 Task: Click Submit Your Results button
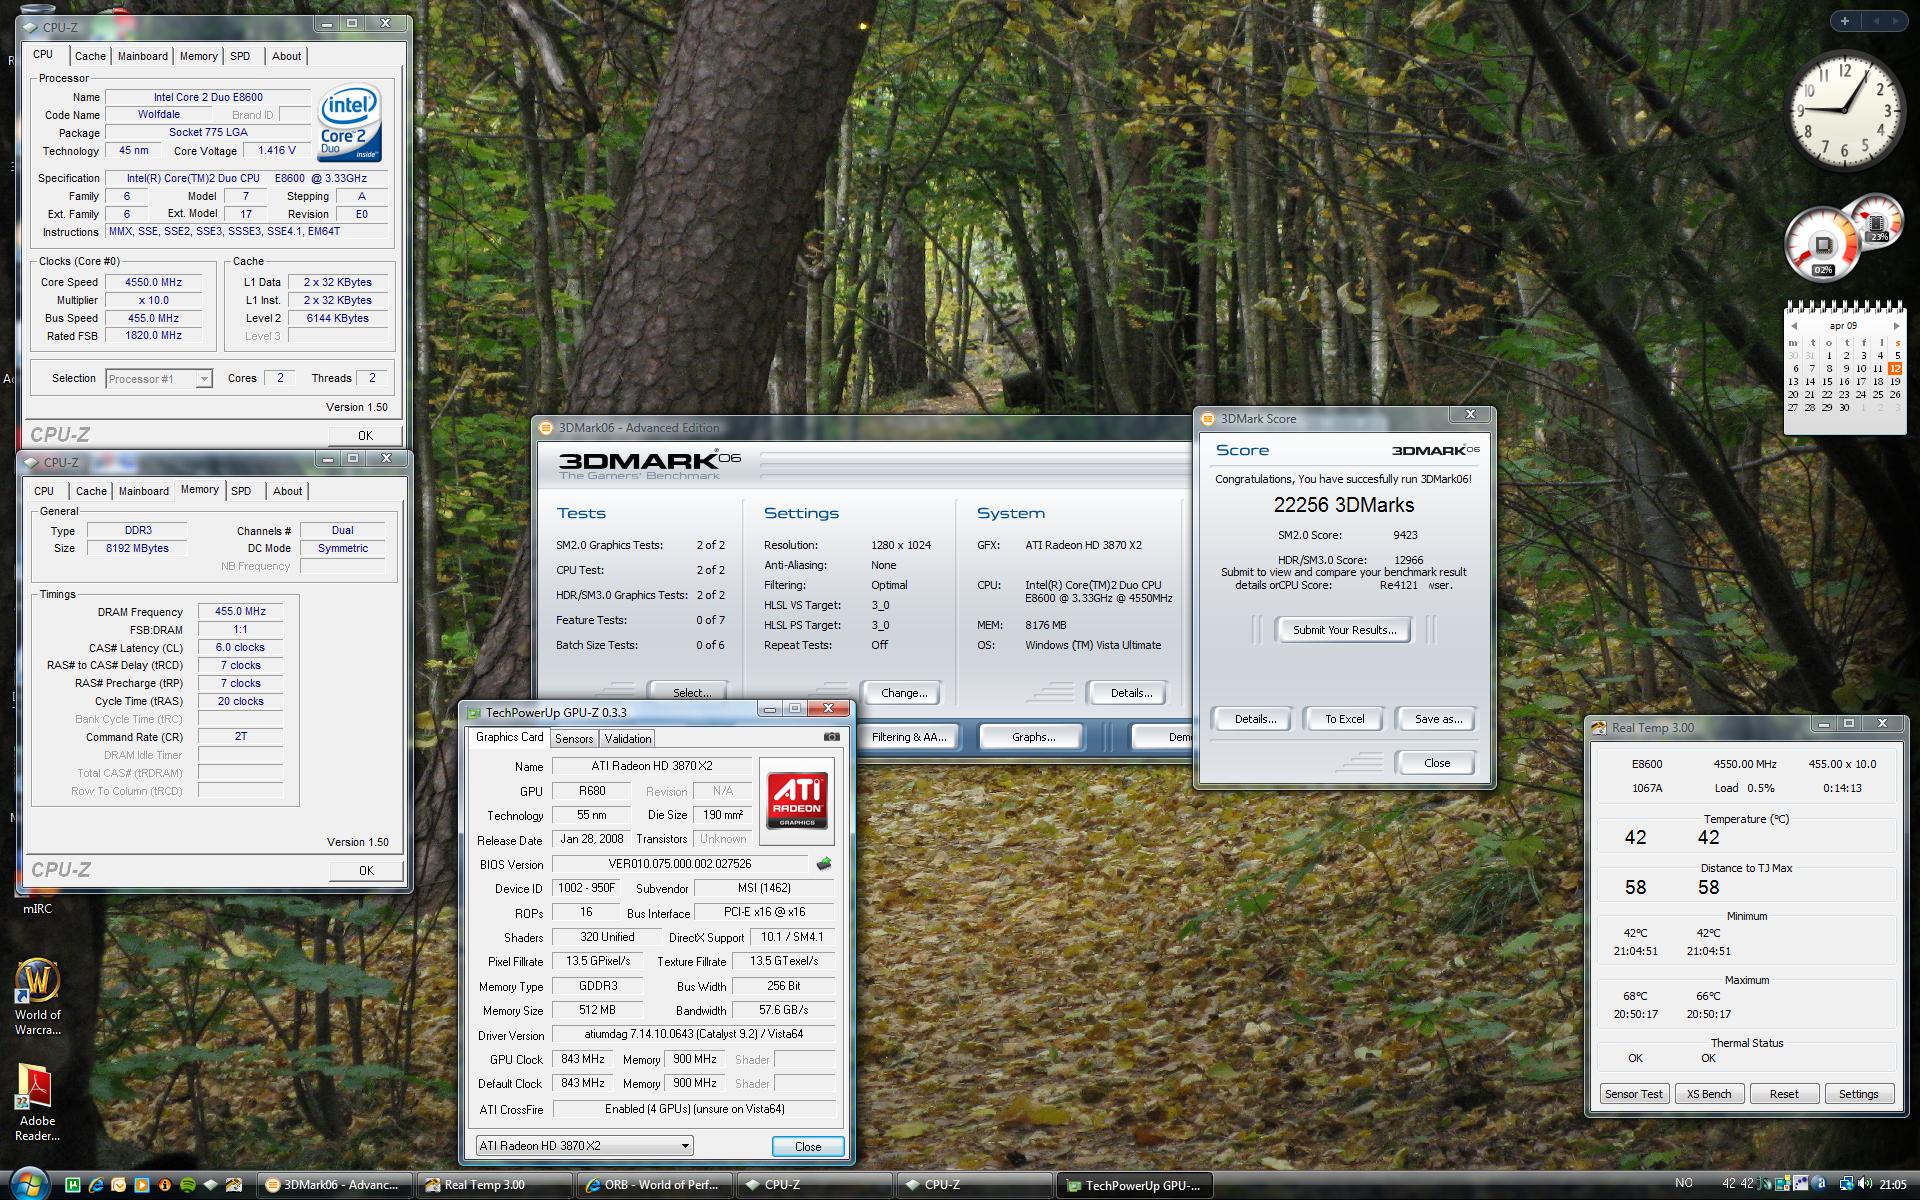click(x=1344, y=630)
